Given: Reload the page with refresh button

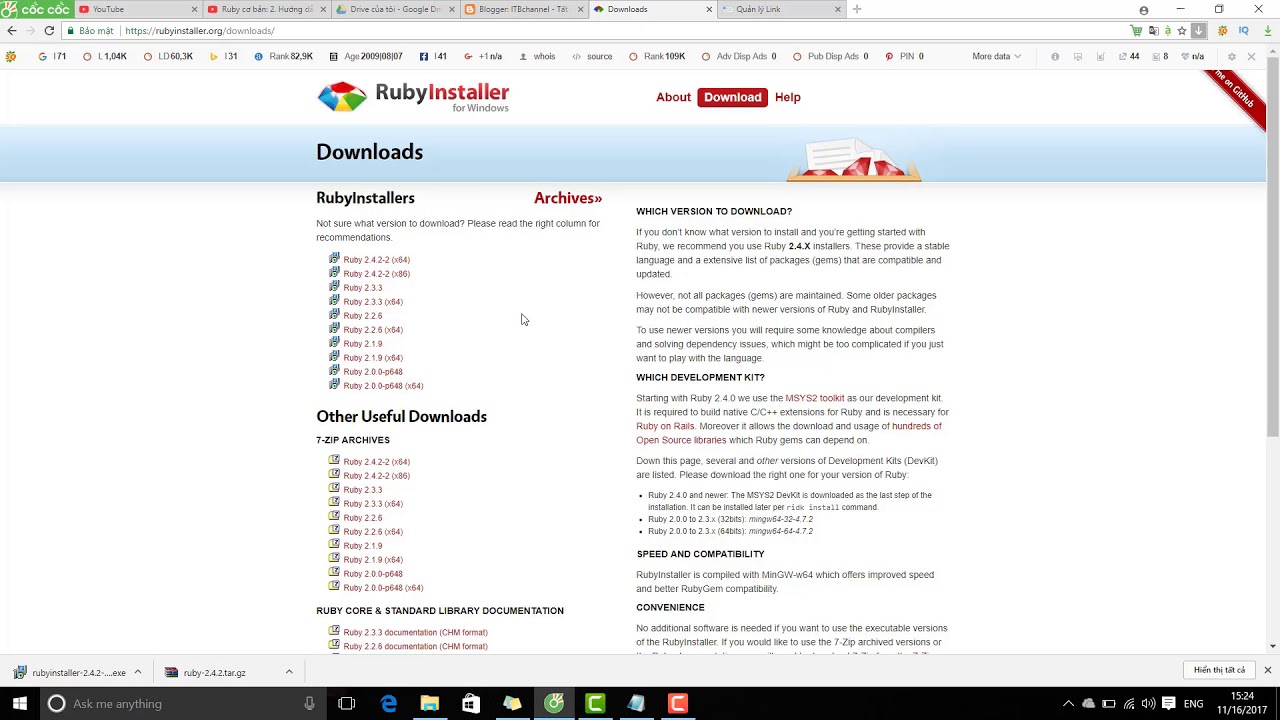Looking at the screenshot, I should (x=49, y=31).
